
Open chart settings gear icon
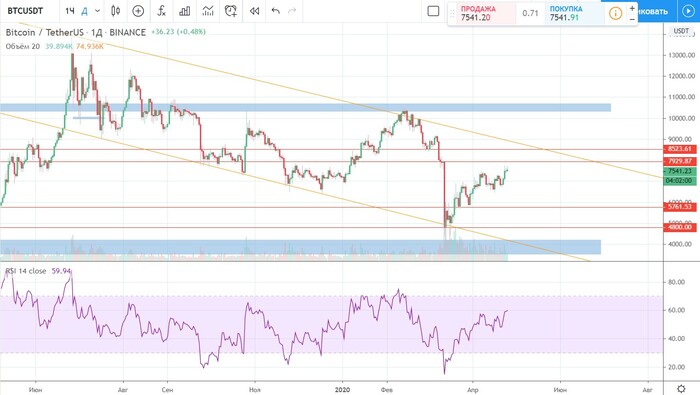point(681,389)
